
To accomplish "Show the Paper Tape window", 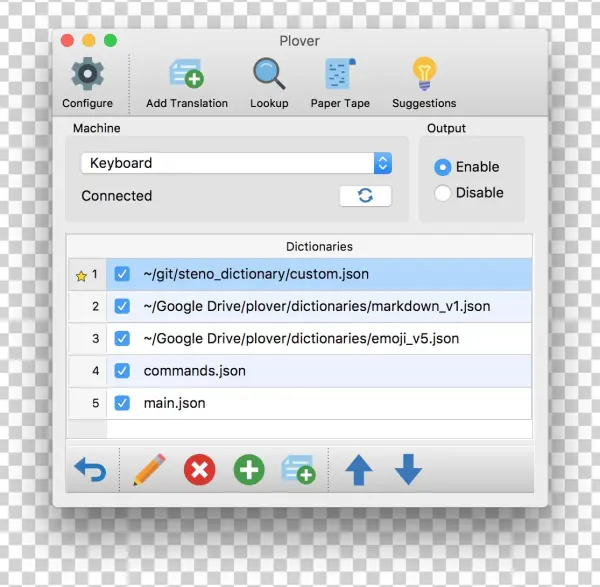I will [340, 73].
